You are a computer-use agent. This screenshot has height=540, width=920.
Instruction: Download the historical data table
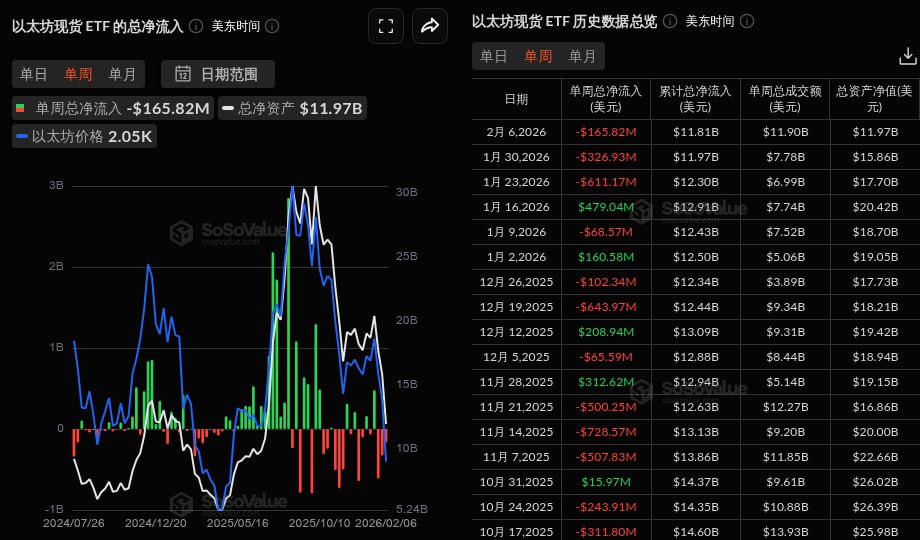point(907,57)
